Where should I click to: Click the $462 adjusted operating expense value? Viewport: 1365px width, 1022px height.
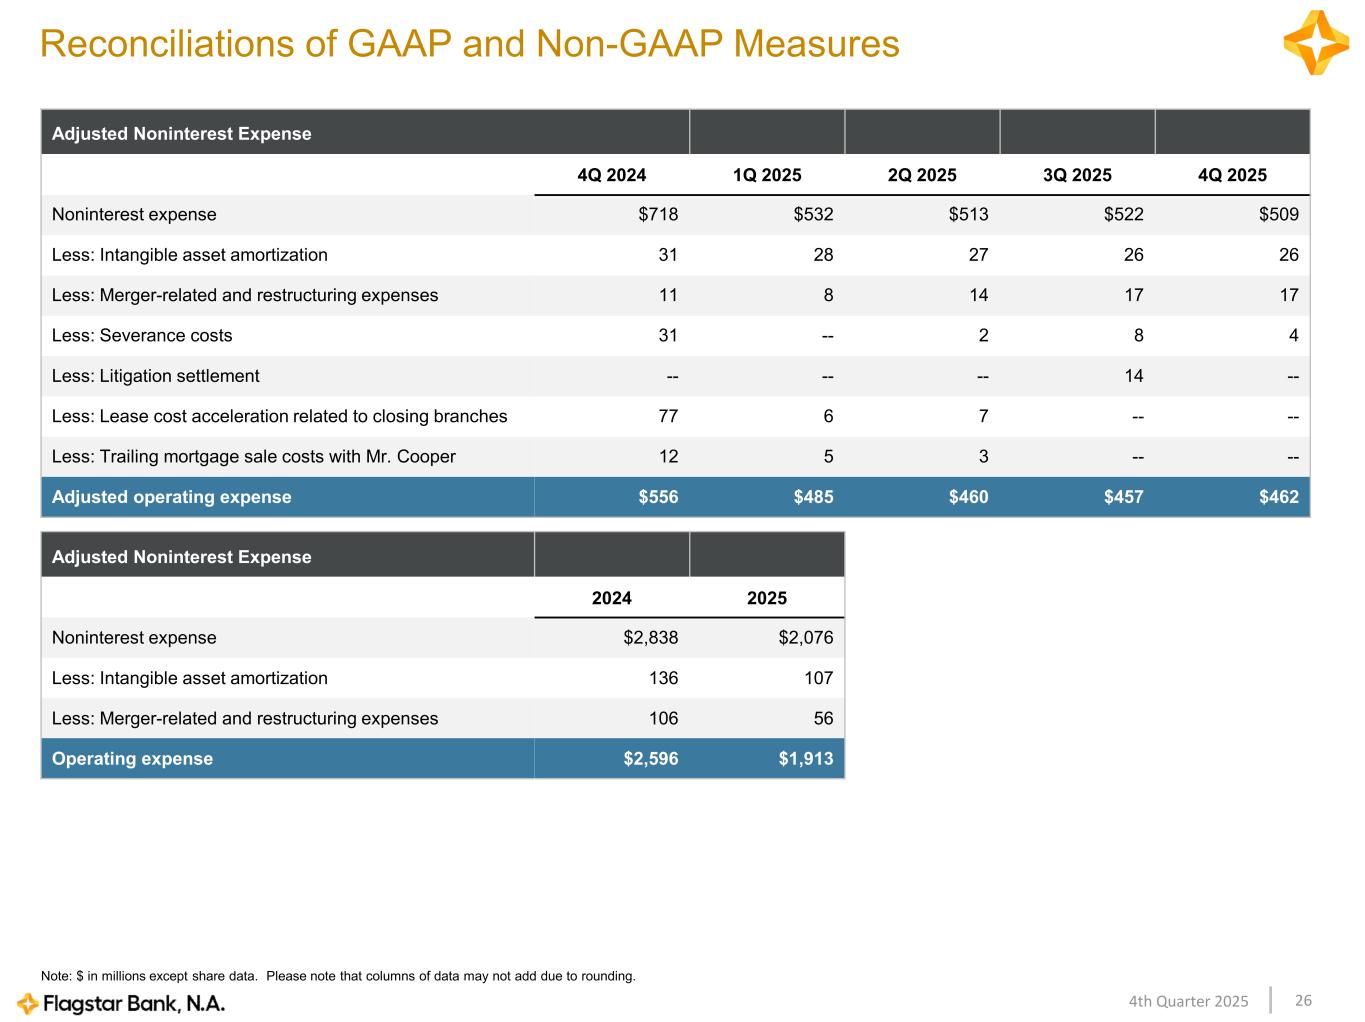pos(1278,497)
